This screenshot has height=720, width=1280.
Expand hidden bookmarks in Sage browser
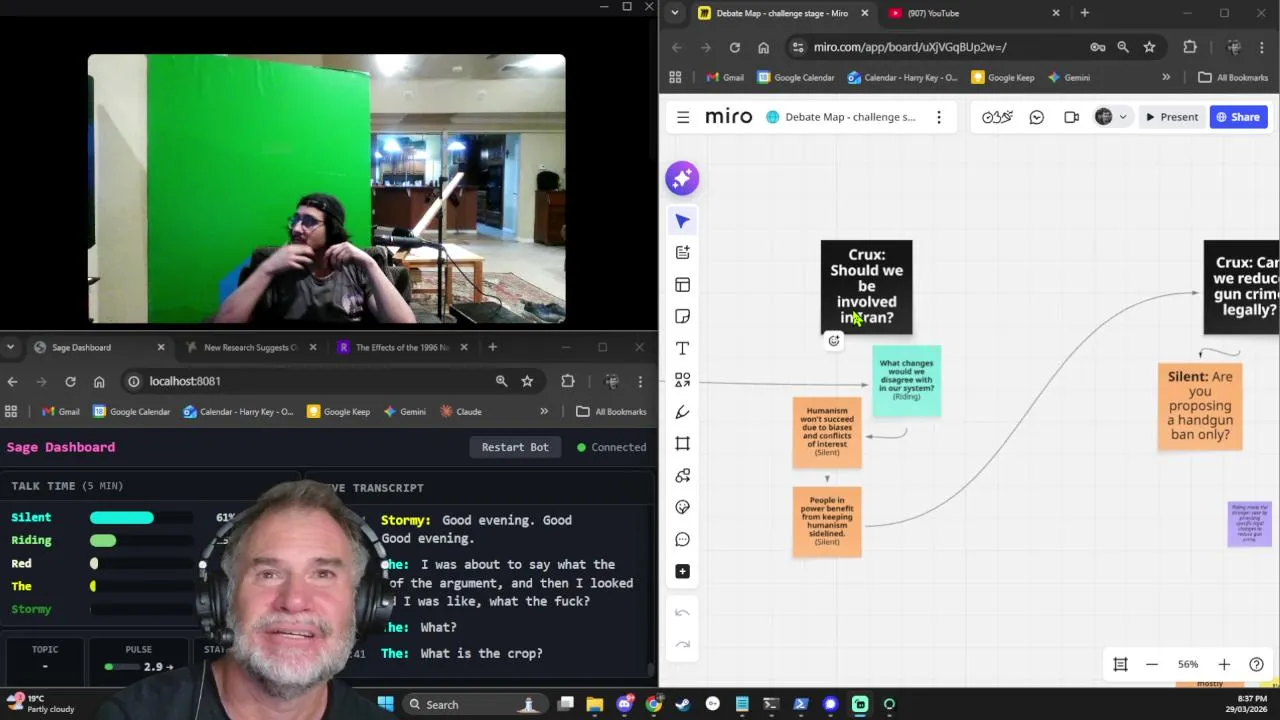(544, 411)
